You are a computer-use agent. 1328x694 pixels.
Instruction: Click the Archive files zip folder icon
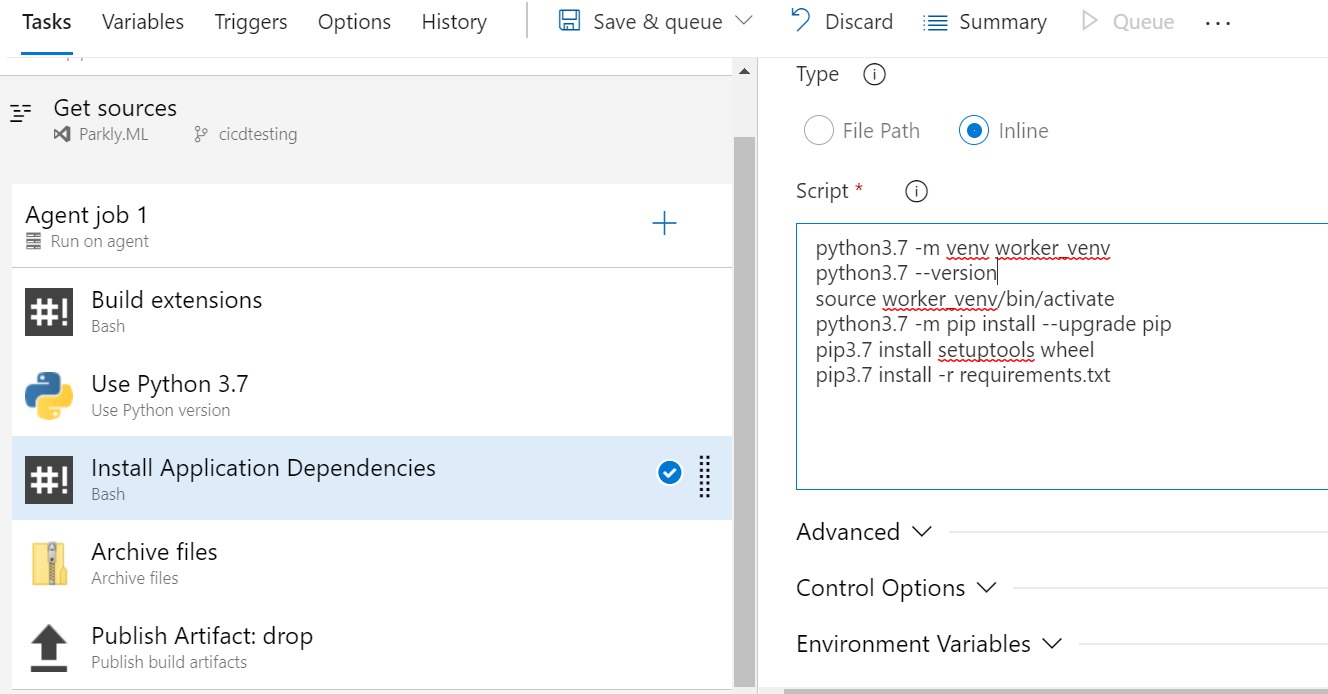49,564
